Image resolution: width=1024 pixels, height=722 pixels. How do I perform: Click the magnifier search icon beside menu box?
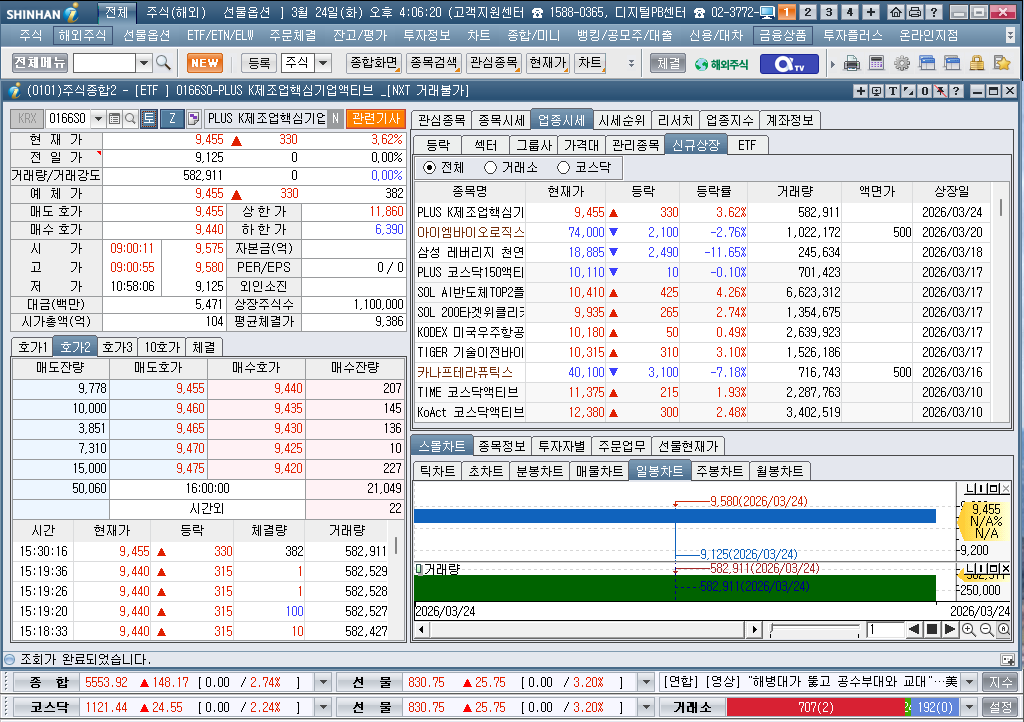163,63
